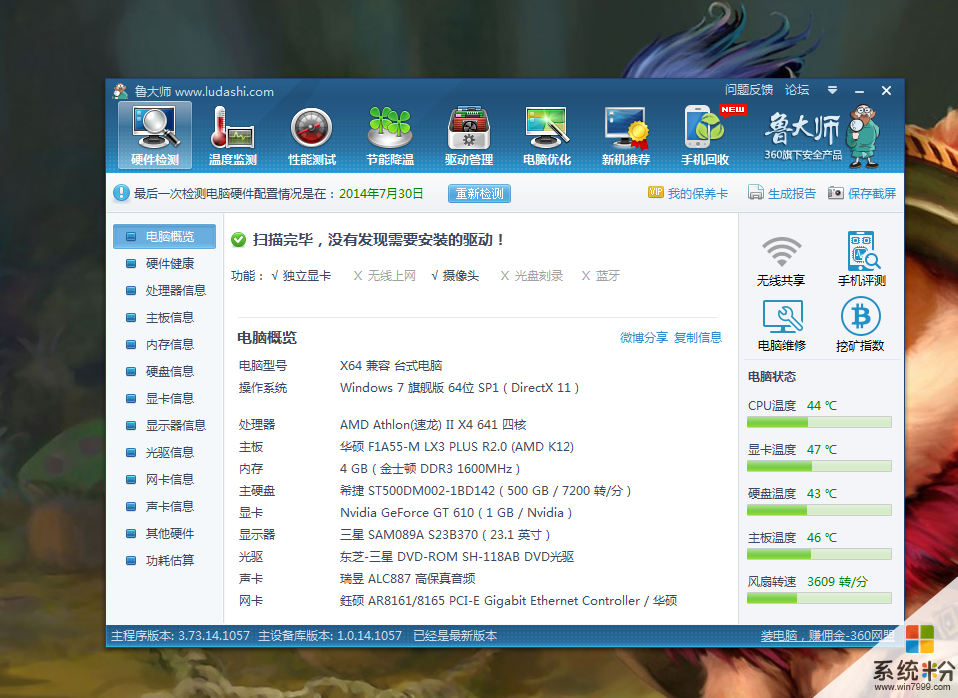This screenshot has height=698, width=958.
Task: Open the 温度监测 temperature monitor
Action: click(x=233, y=136)
